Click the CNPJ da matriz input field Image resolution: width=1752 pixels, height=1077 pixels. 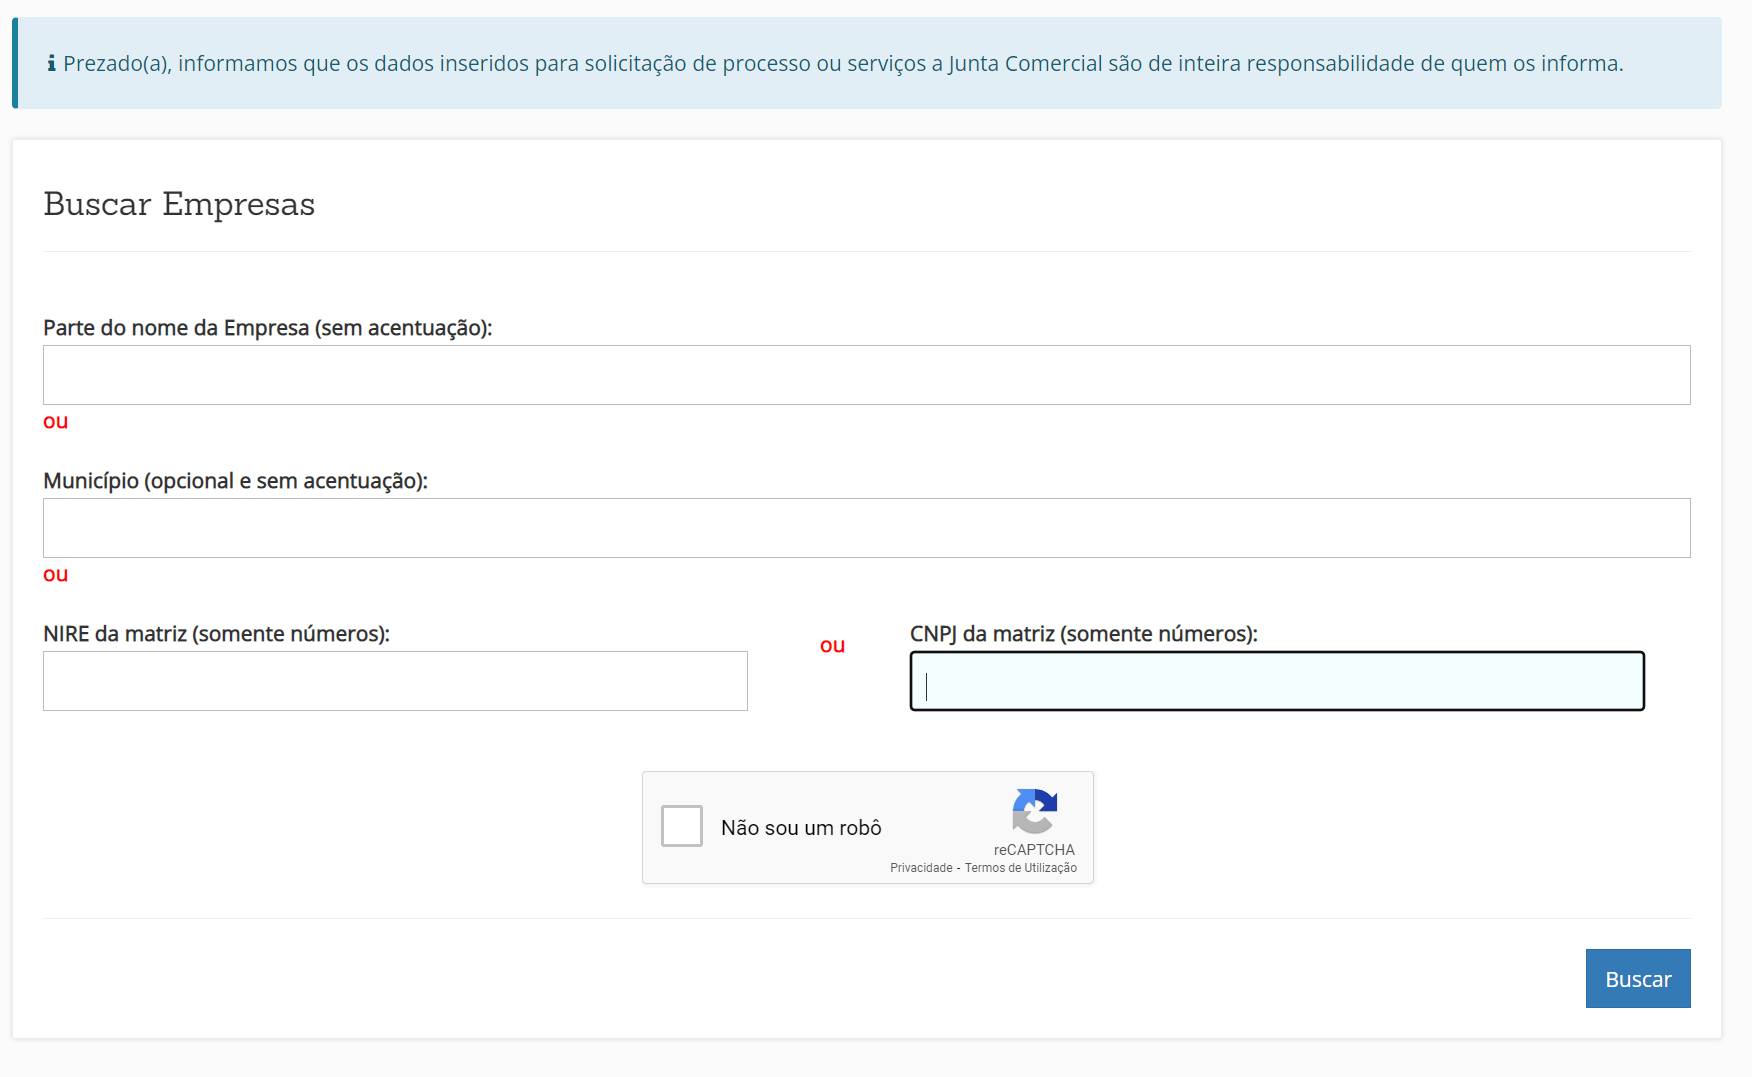(x=1276, y=681)
